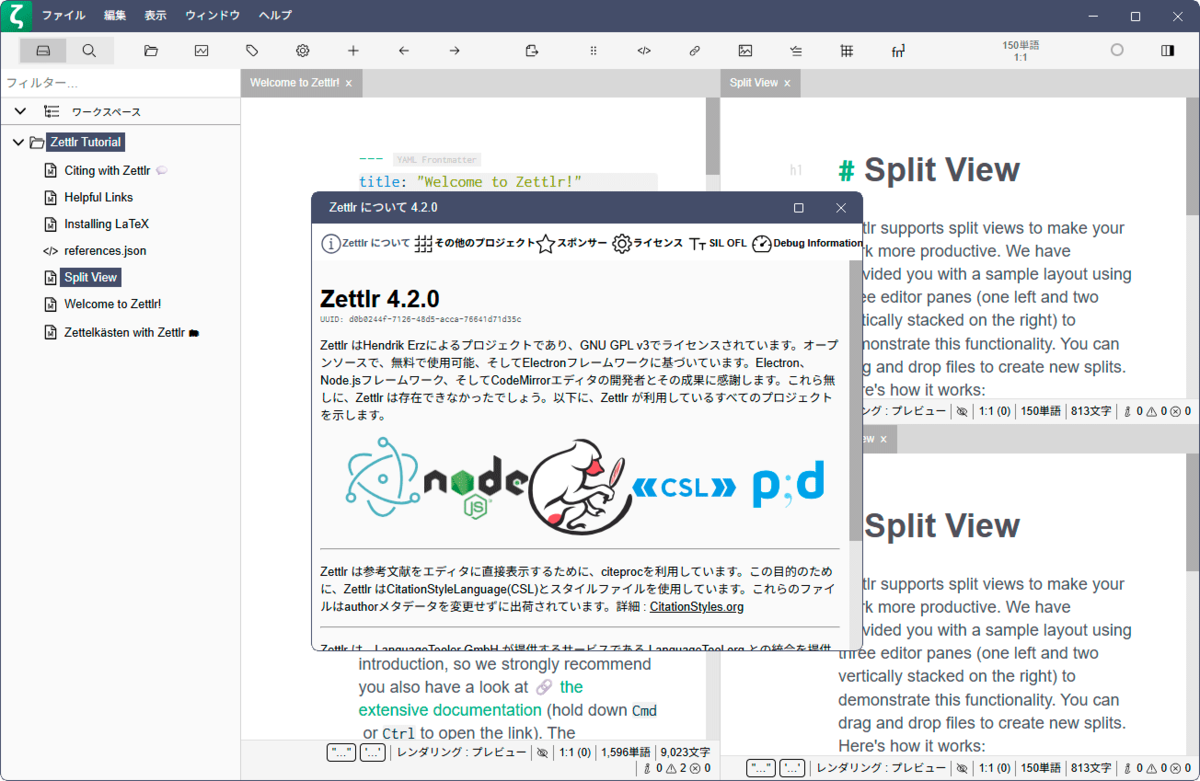Open Zettelkästen with Zettlr file

(124, 332)
